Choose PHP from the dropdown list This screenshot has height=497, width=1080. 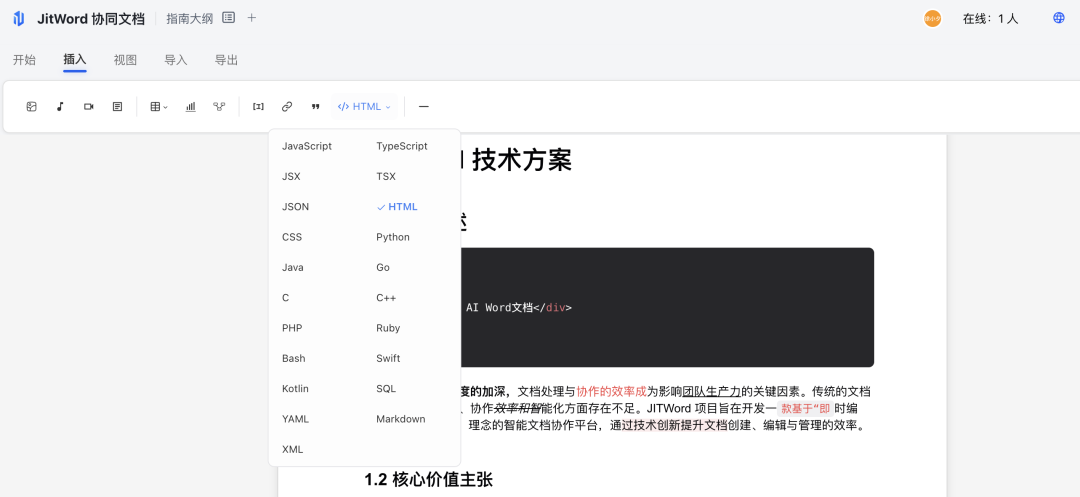pyautogui.click(x=292, y=328)
